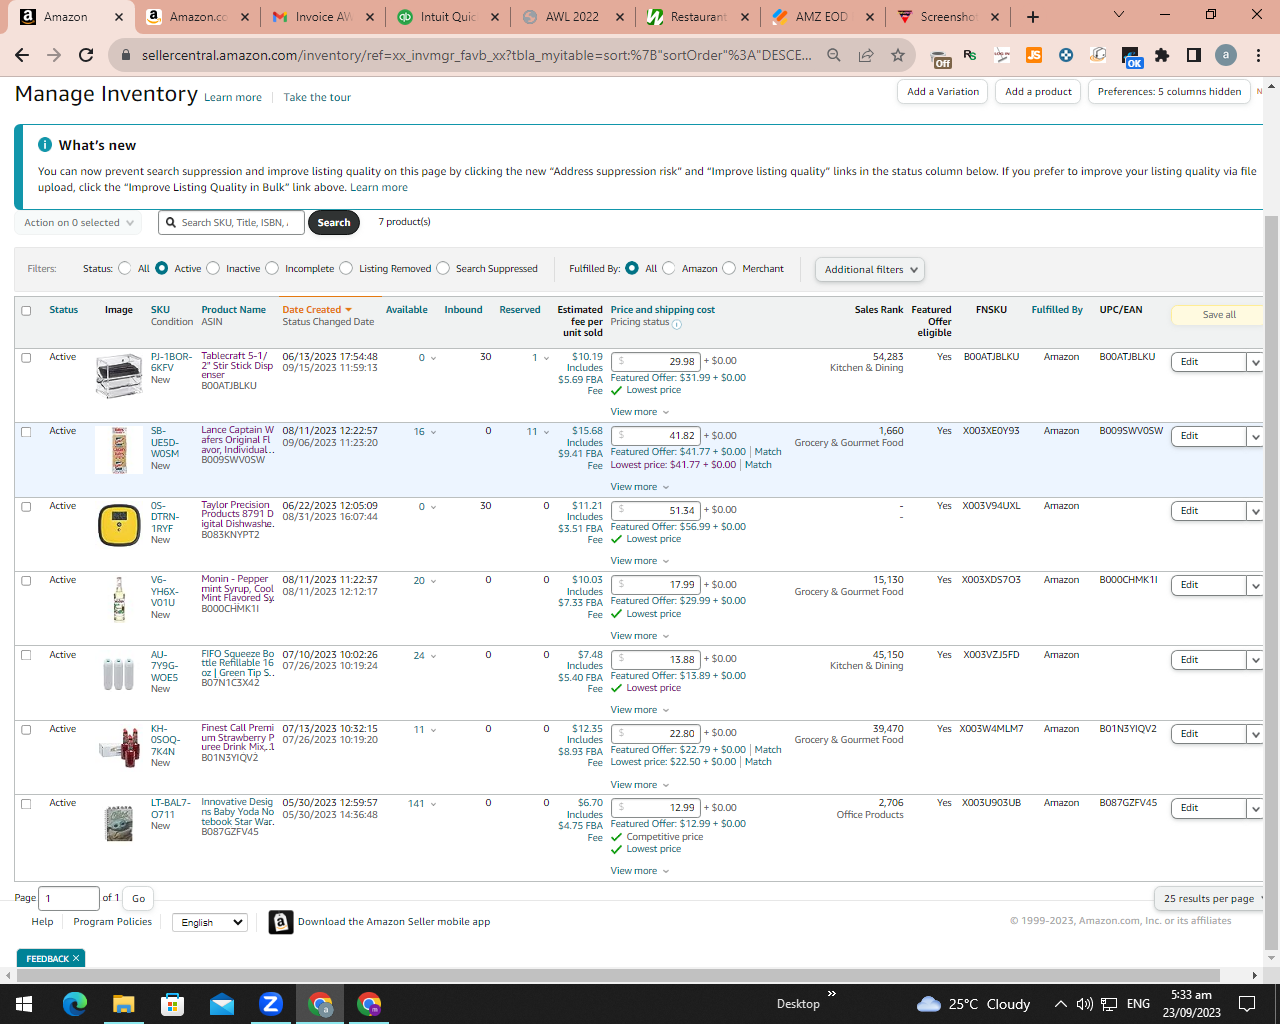Click the volume speaker icon in system tray

[1085, 1004]
